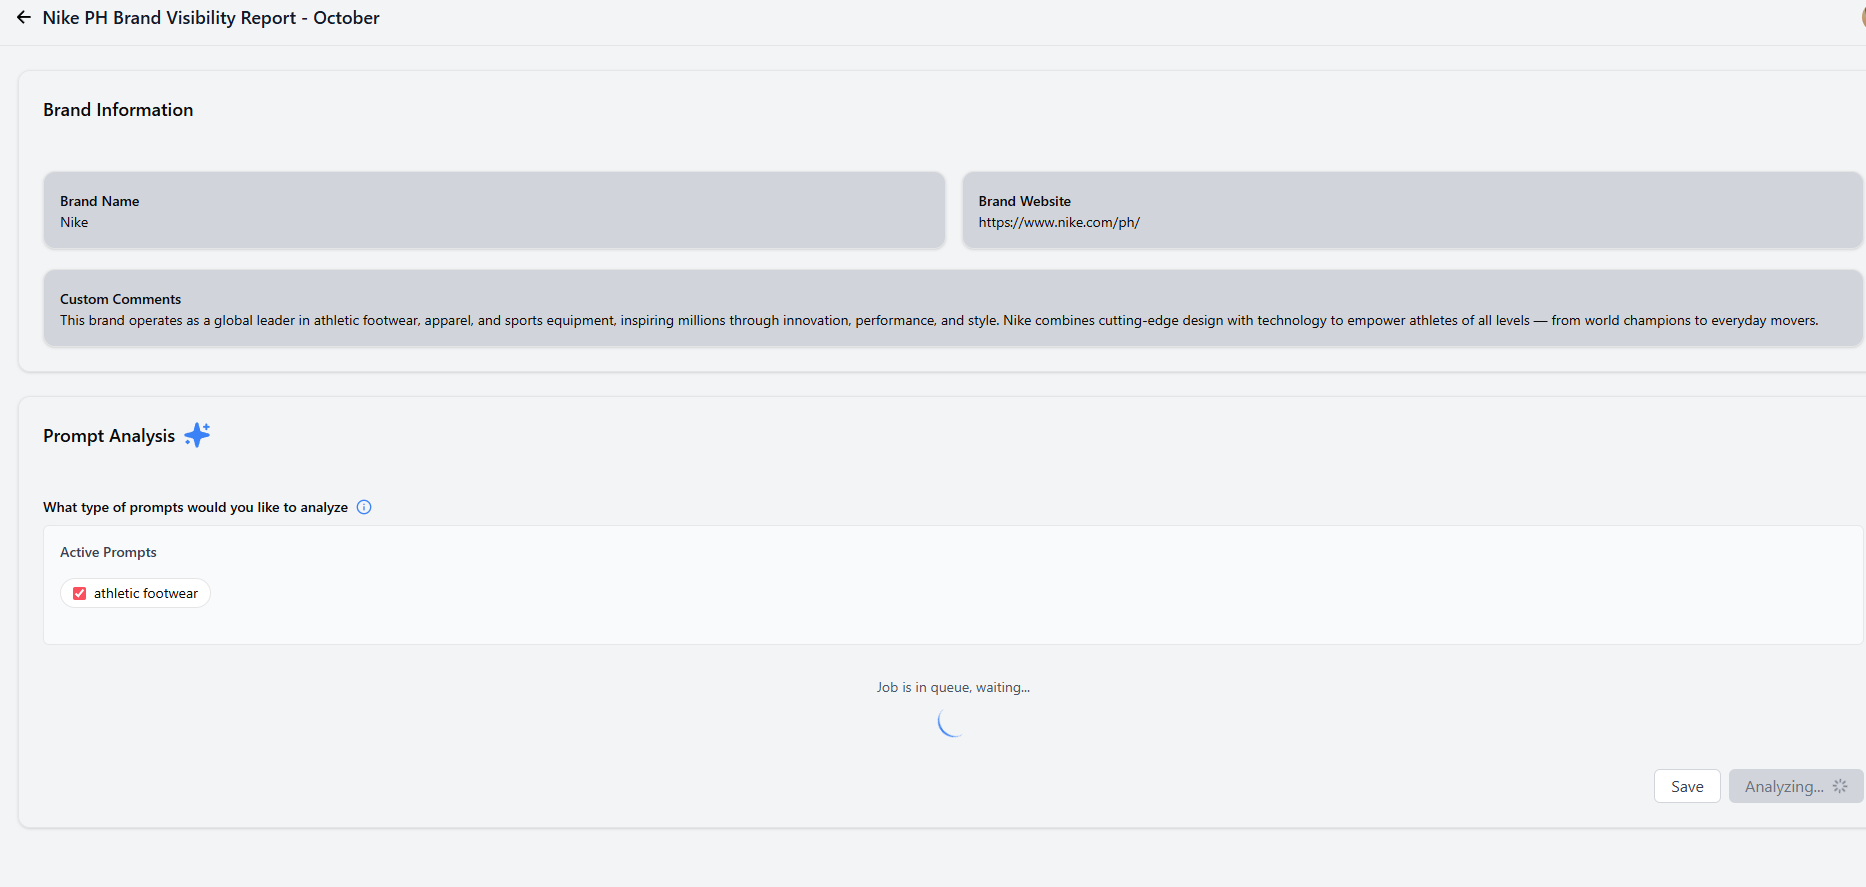Viewport: 1866px width, 887px height.
Task: Click the Custom Comments text box
Action: [952, 309]
